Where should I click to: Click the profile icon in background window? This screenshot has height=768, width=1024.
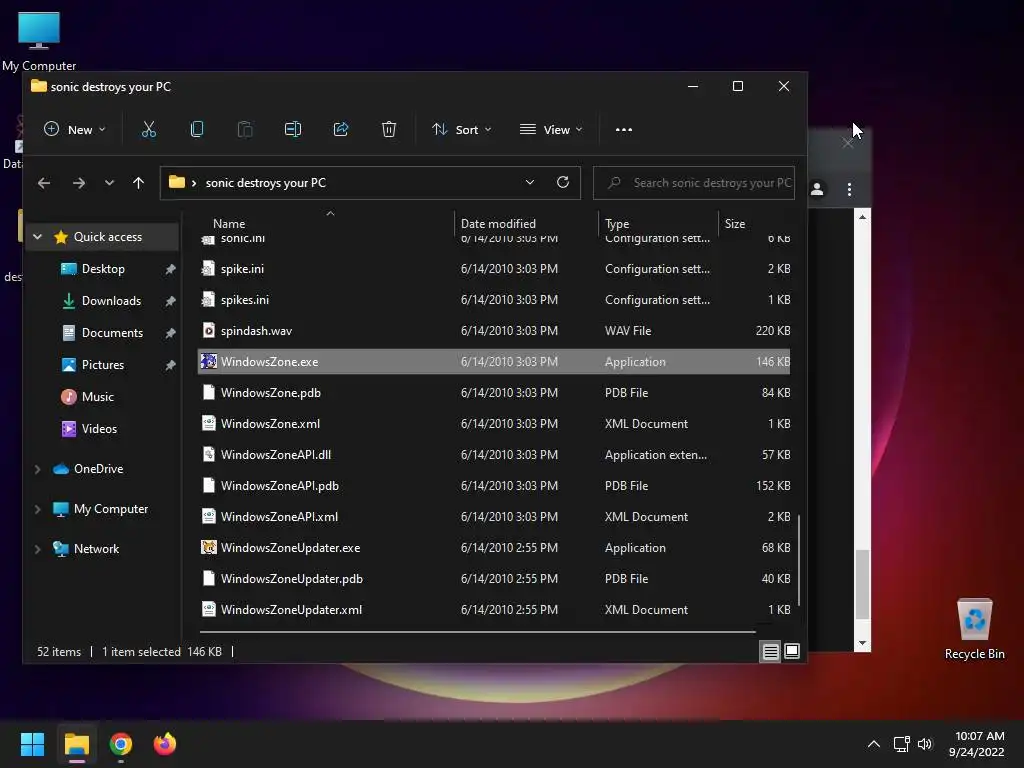click(817, 189)
